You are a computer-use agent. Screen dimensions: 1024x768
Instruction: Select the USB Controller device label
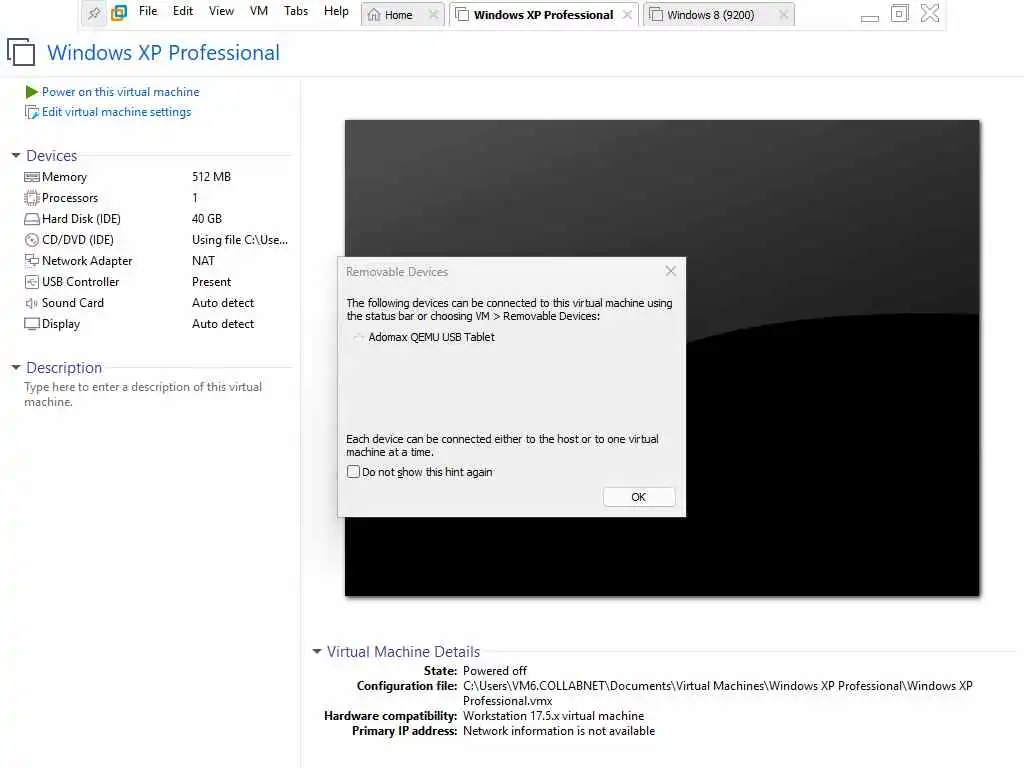click(x=80, y=282)
